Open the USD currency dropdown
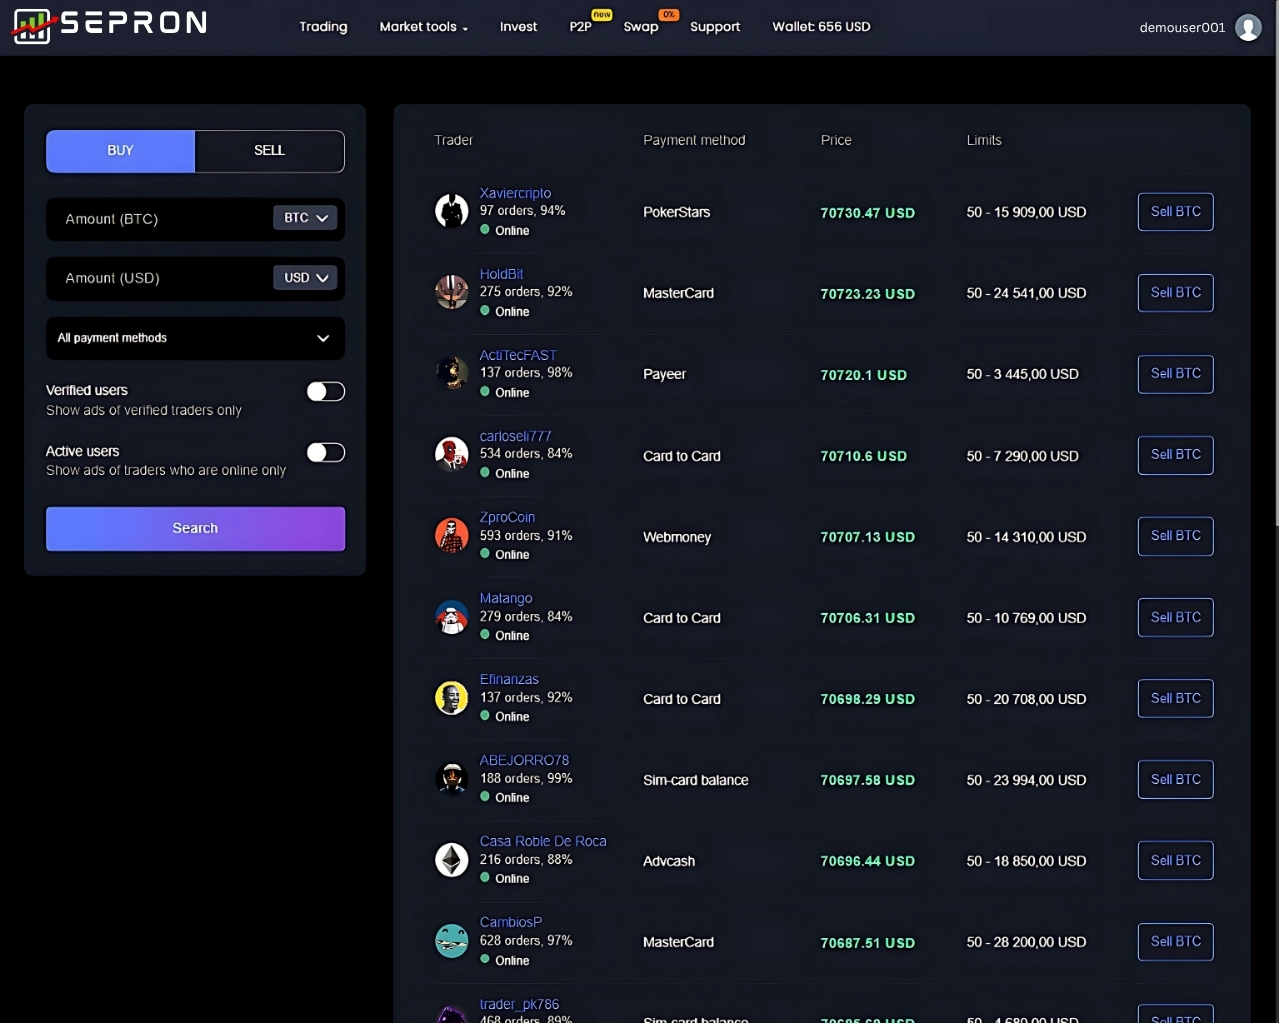The image size is (1279, 1024). click(x=305, y=278)
